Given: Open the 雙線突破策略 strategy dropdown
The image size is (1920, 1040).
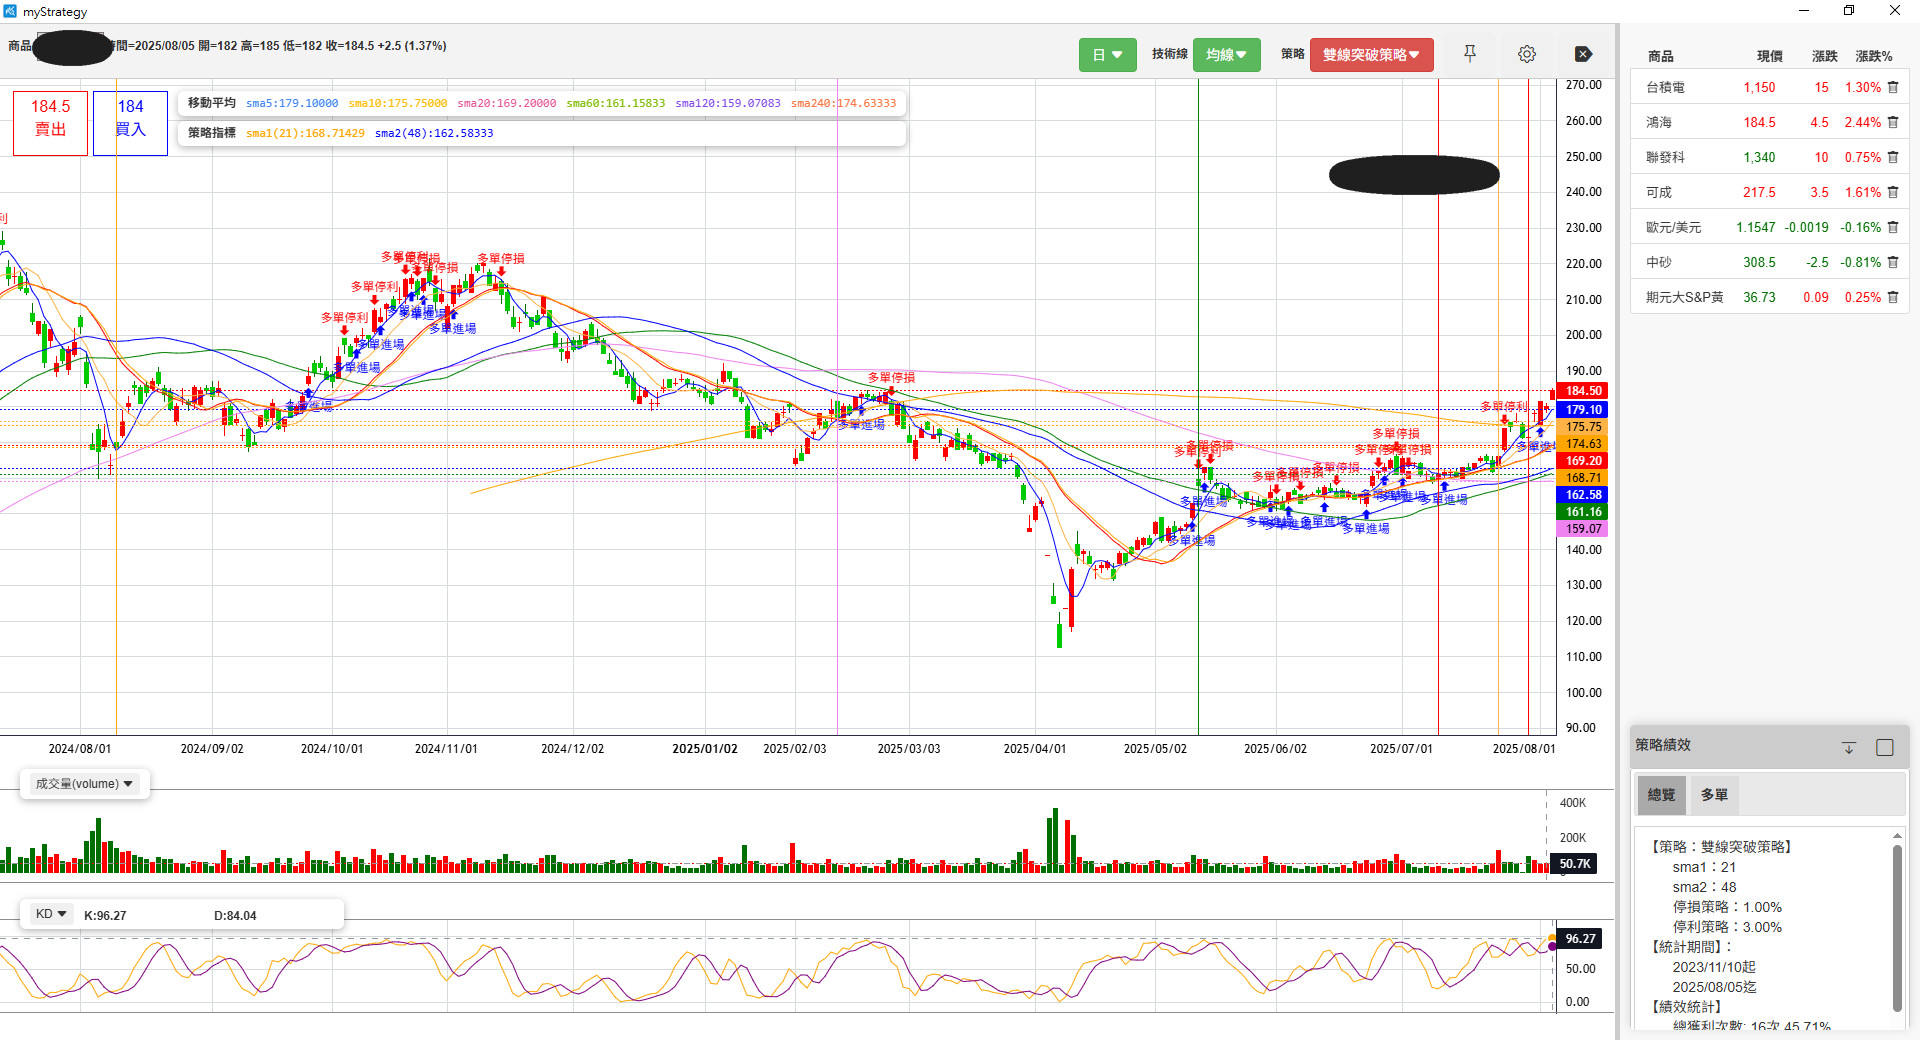Looking at the screenshot, I should tap(1371, 55).
